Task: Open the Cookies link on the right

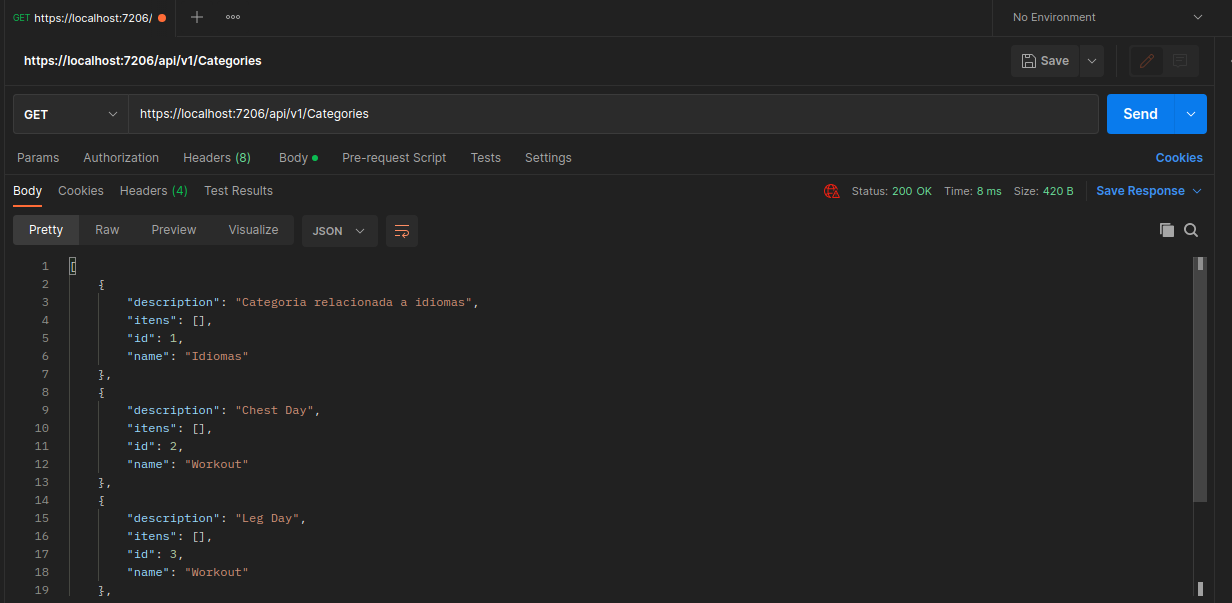Action: (1179, 158)
